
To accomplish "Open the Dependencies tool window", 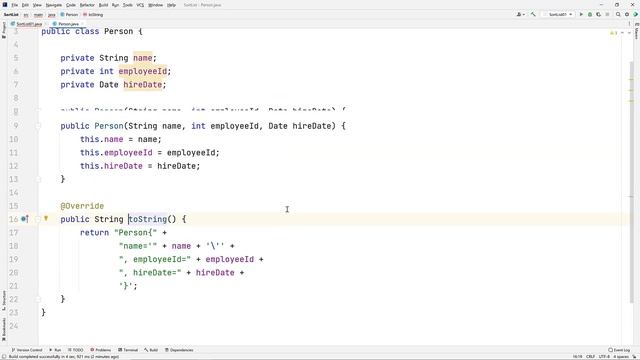I will point(179,350).
